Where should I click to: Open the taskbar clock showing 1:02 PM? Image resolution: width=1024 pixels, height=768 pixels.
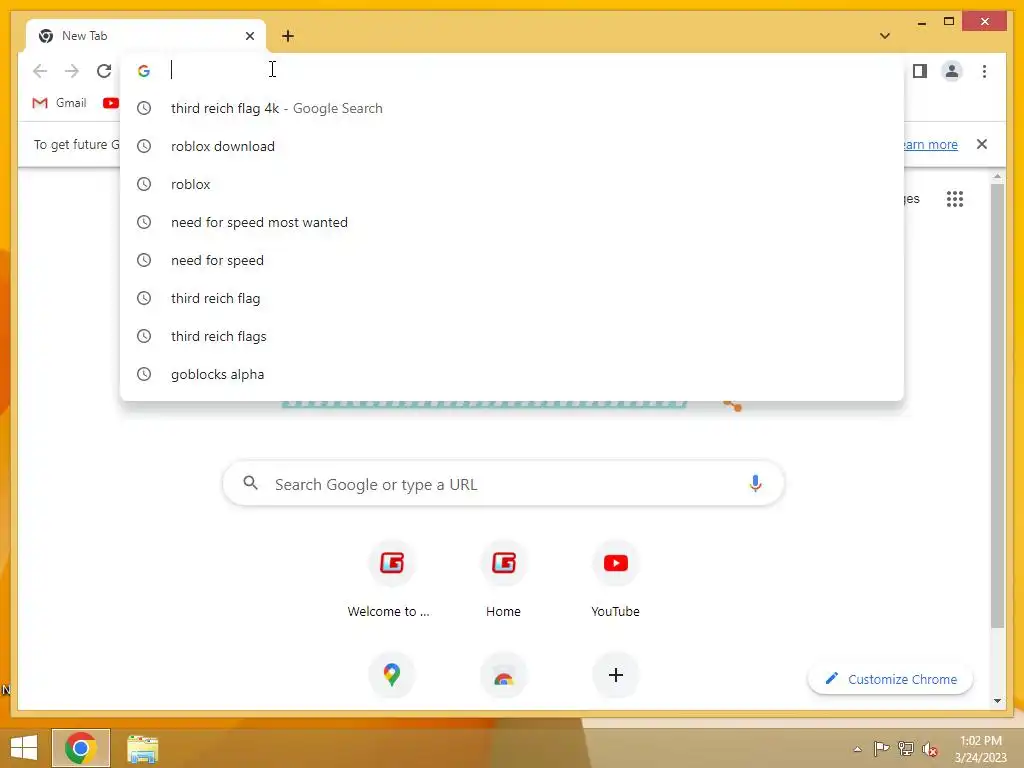[x=980, y=749]
